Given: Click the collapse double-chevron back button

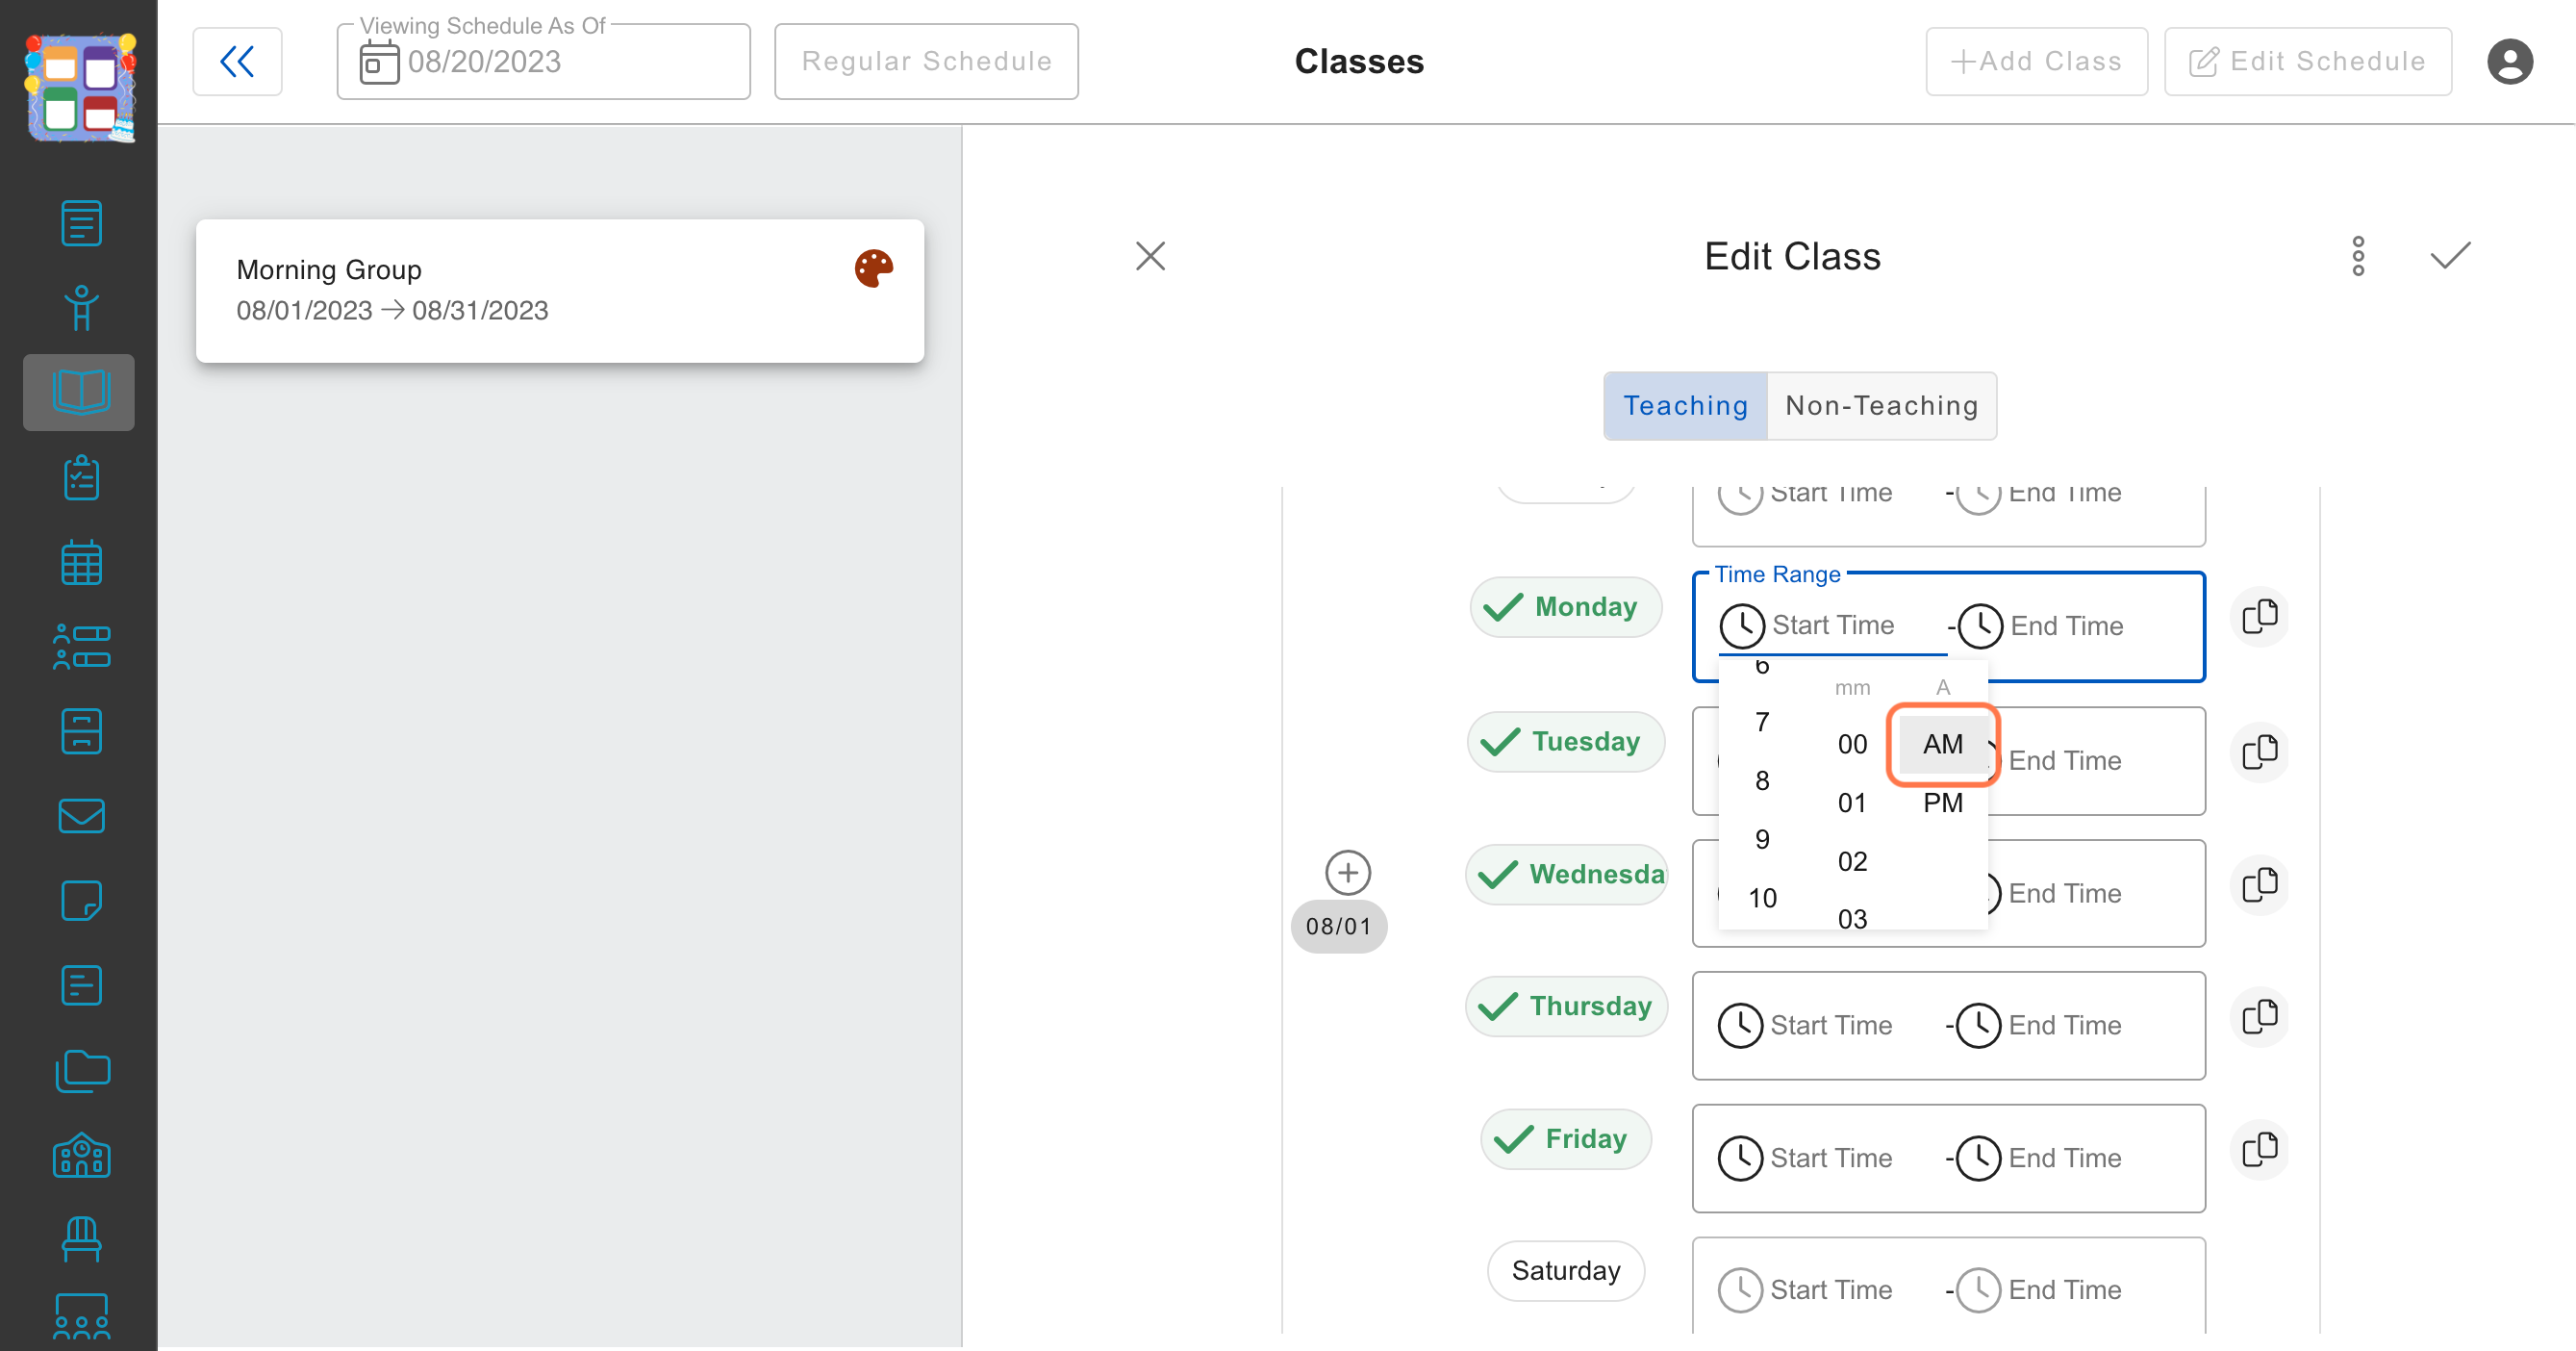Looking at the screenshot, I should pyautogui.click(x=237, y=62).
